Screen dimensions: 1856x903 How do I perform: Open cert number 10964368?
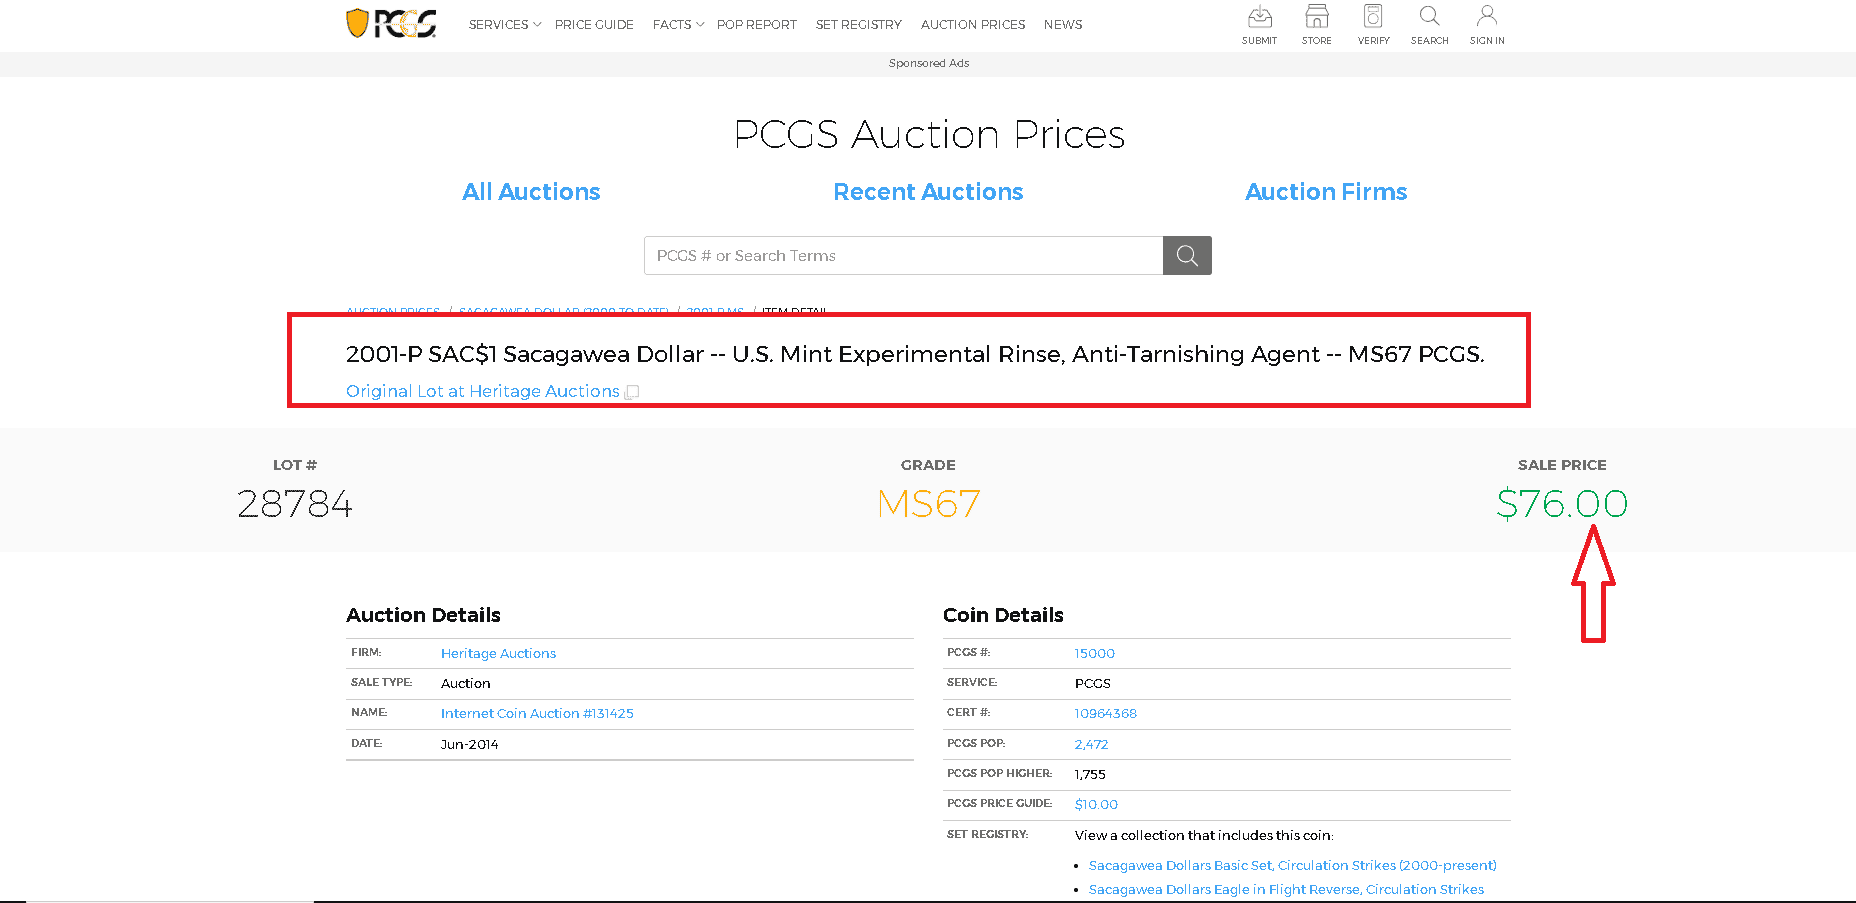point(1104,713)
